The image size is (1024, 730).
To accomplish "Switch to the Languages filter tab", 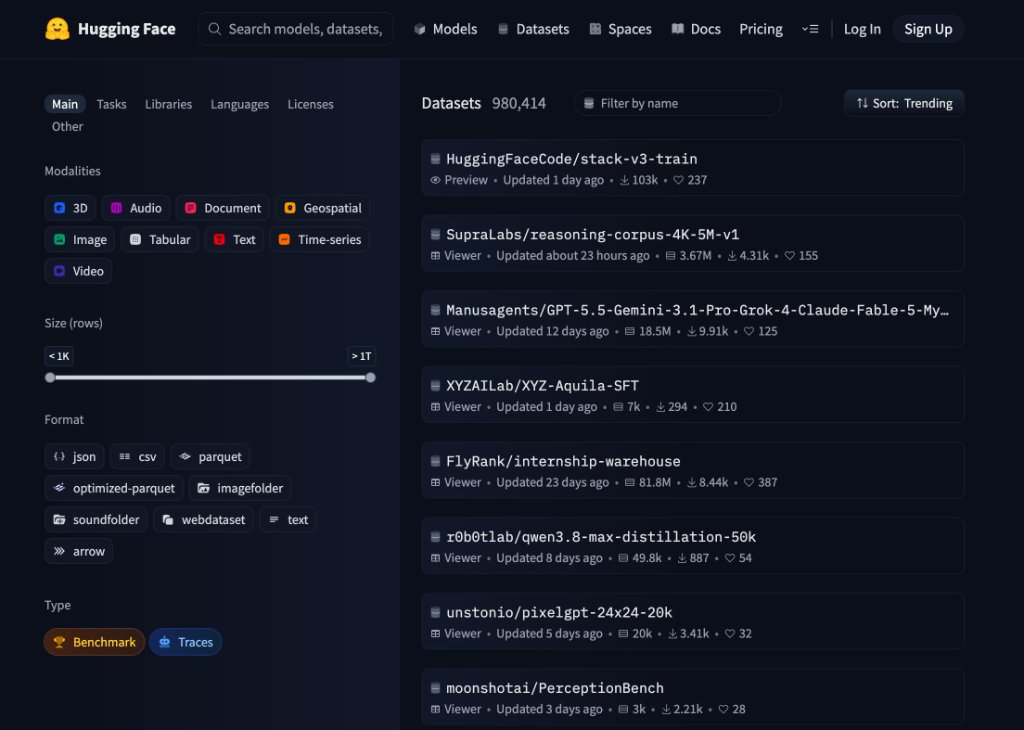I will pos(240,104).
